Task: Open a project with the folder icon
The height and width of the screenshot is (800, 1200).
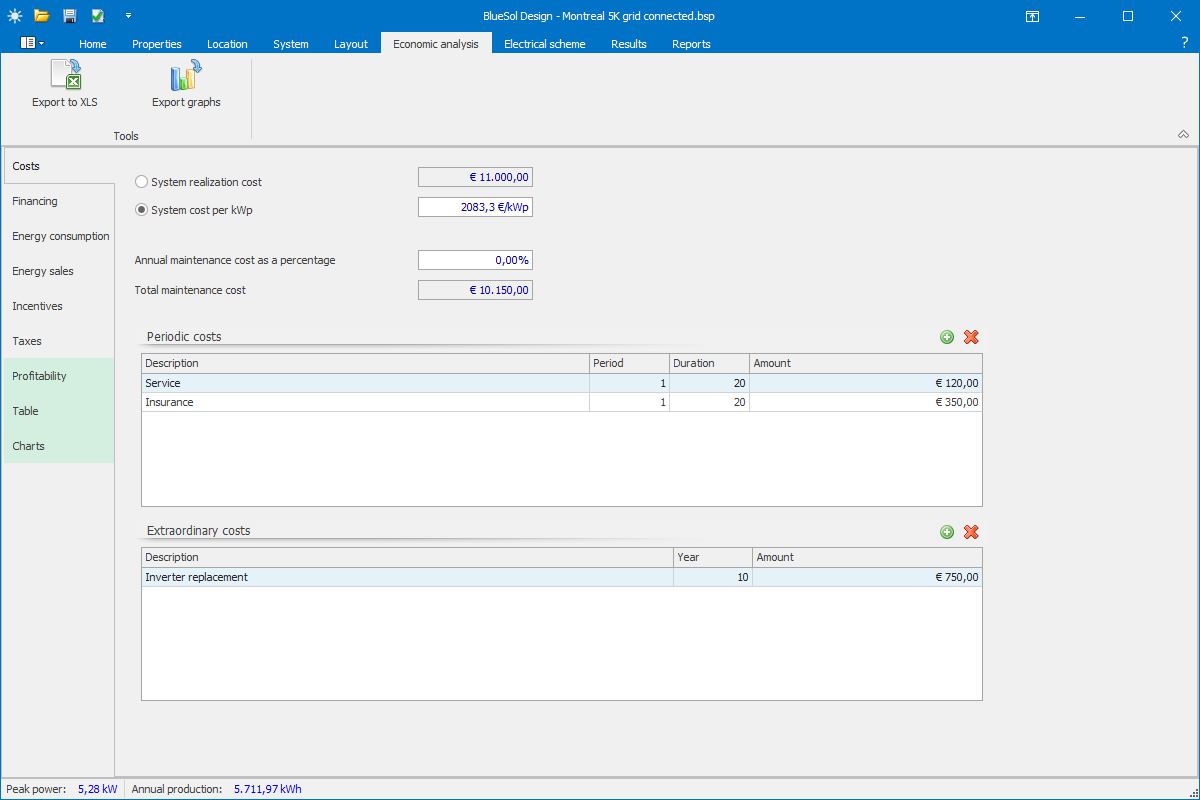Action: point(41,16)
